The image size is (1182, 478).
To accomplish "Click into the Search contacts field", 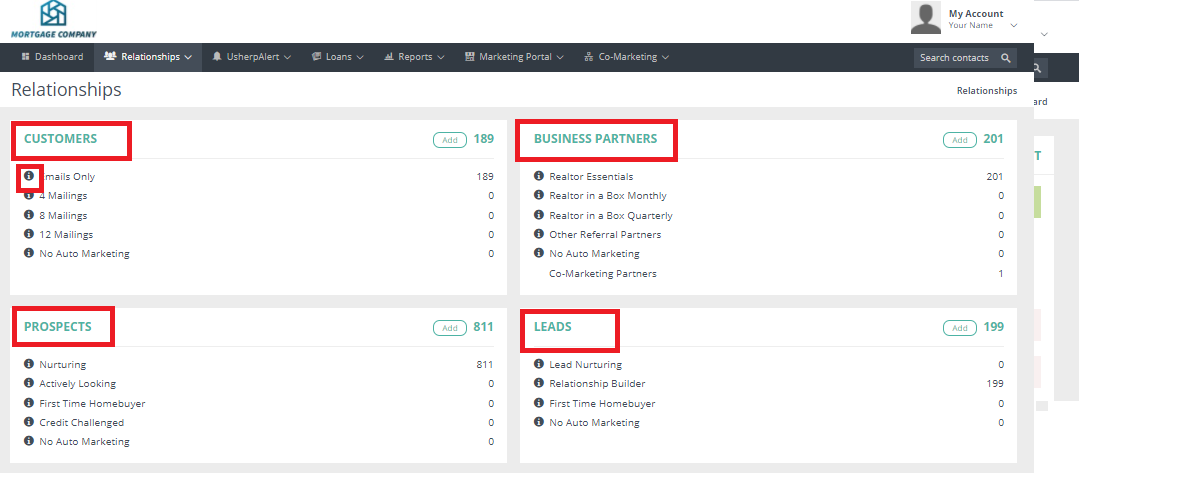I will (954, 58).
